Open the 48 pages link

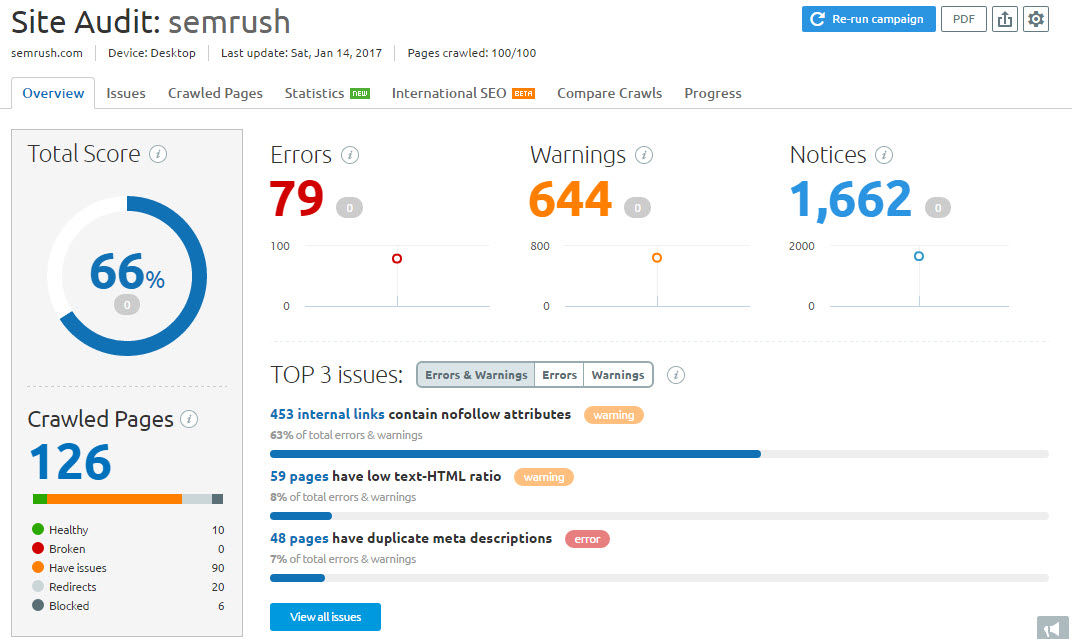(x=299, y=539)
